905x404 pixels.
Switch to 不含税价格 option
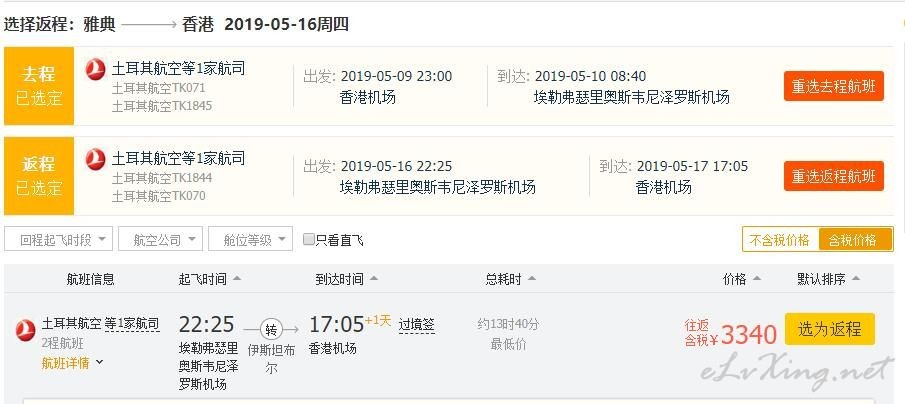point(780,240)
